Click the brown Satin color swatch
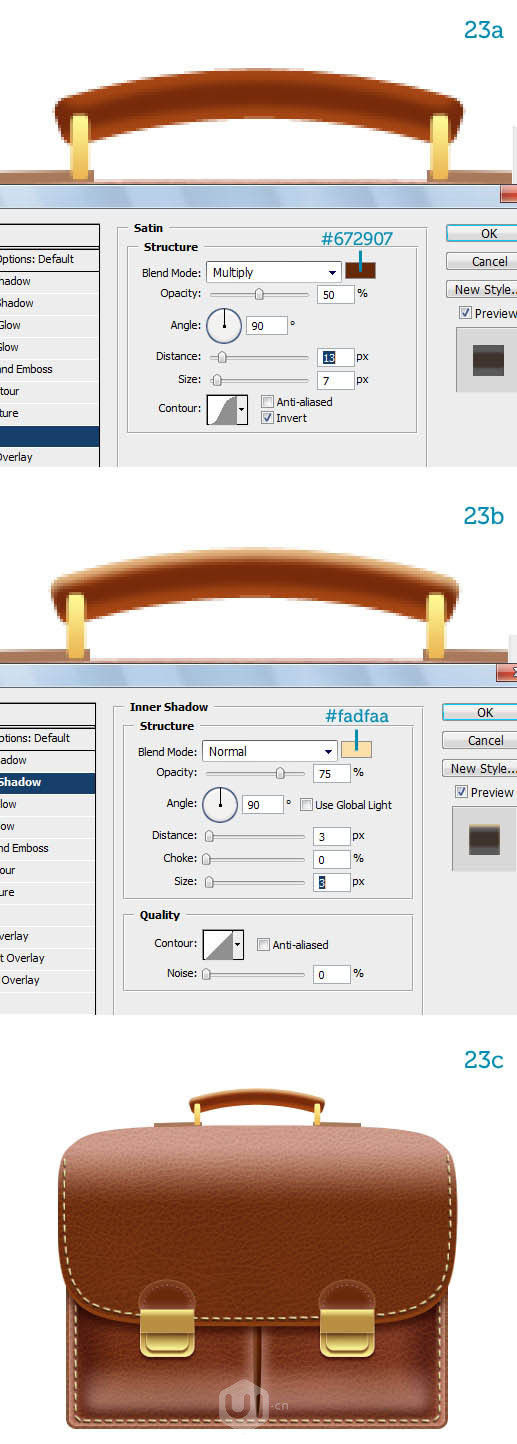This screenshot has width=517, height=1444. pos(360,271)
